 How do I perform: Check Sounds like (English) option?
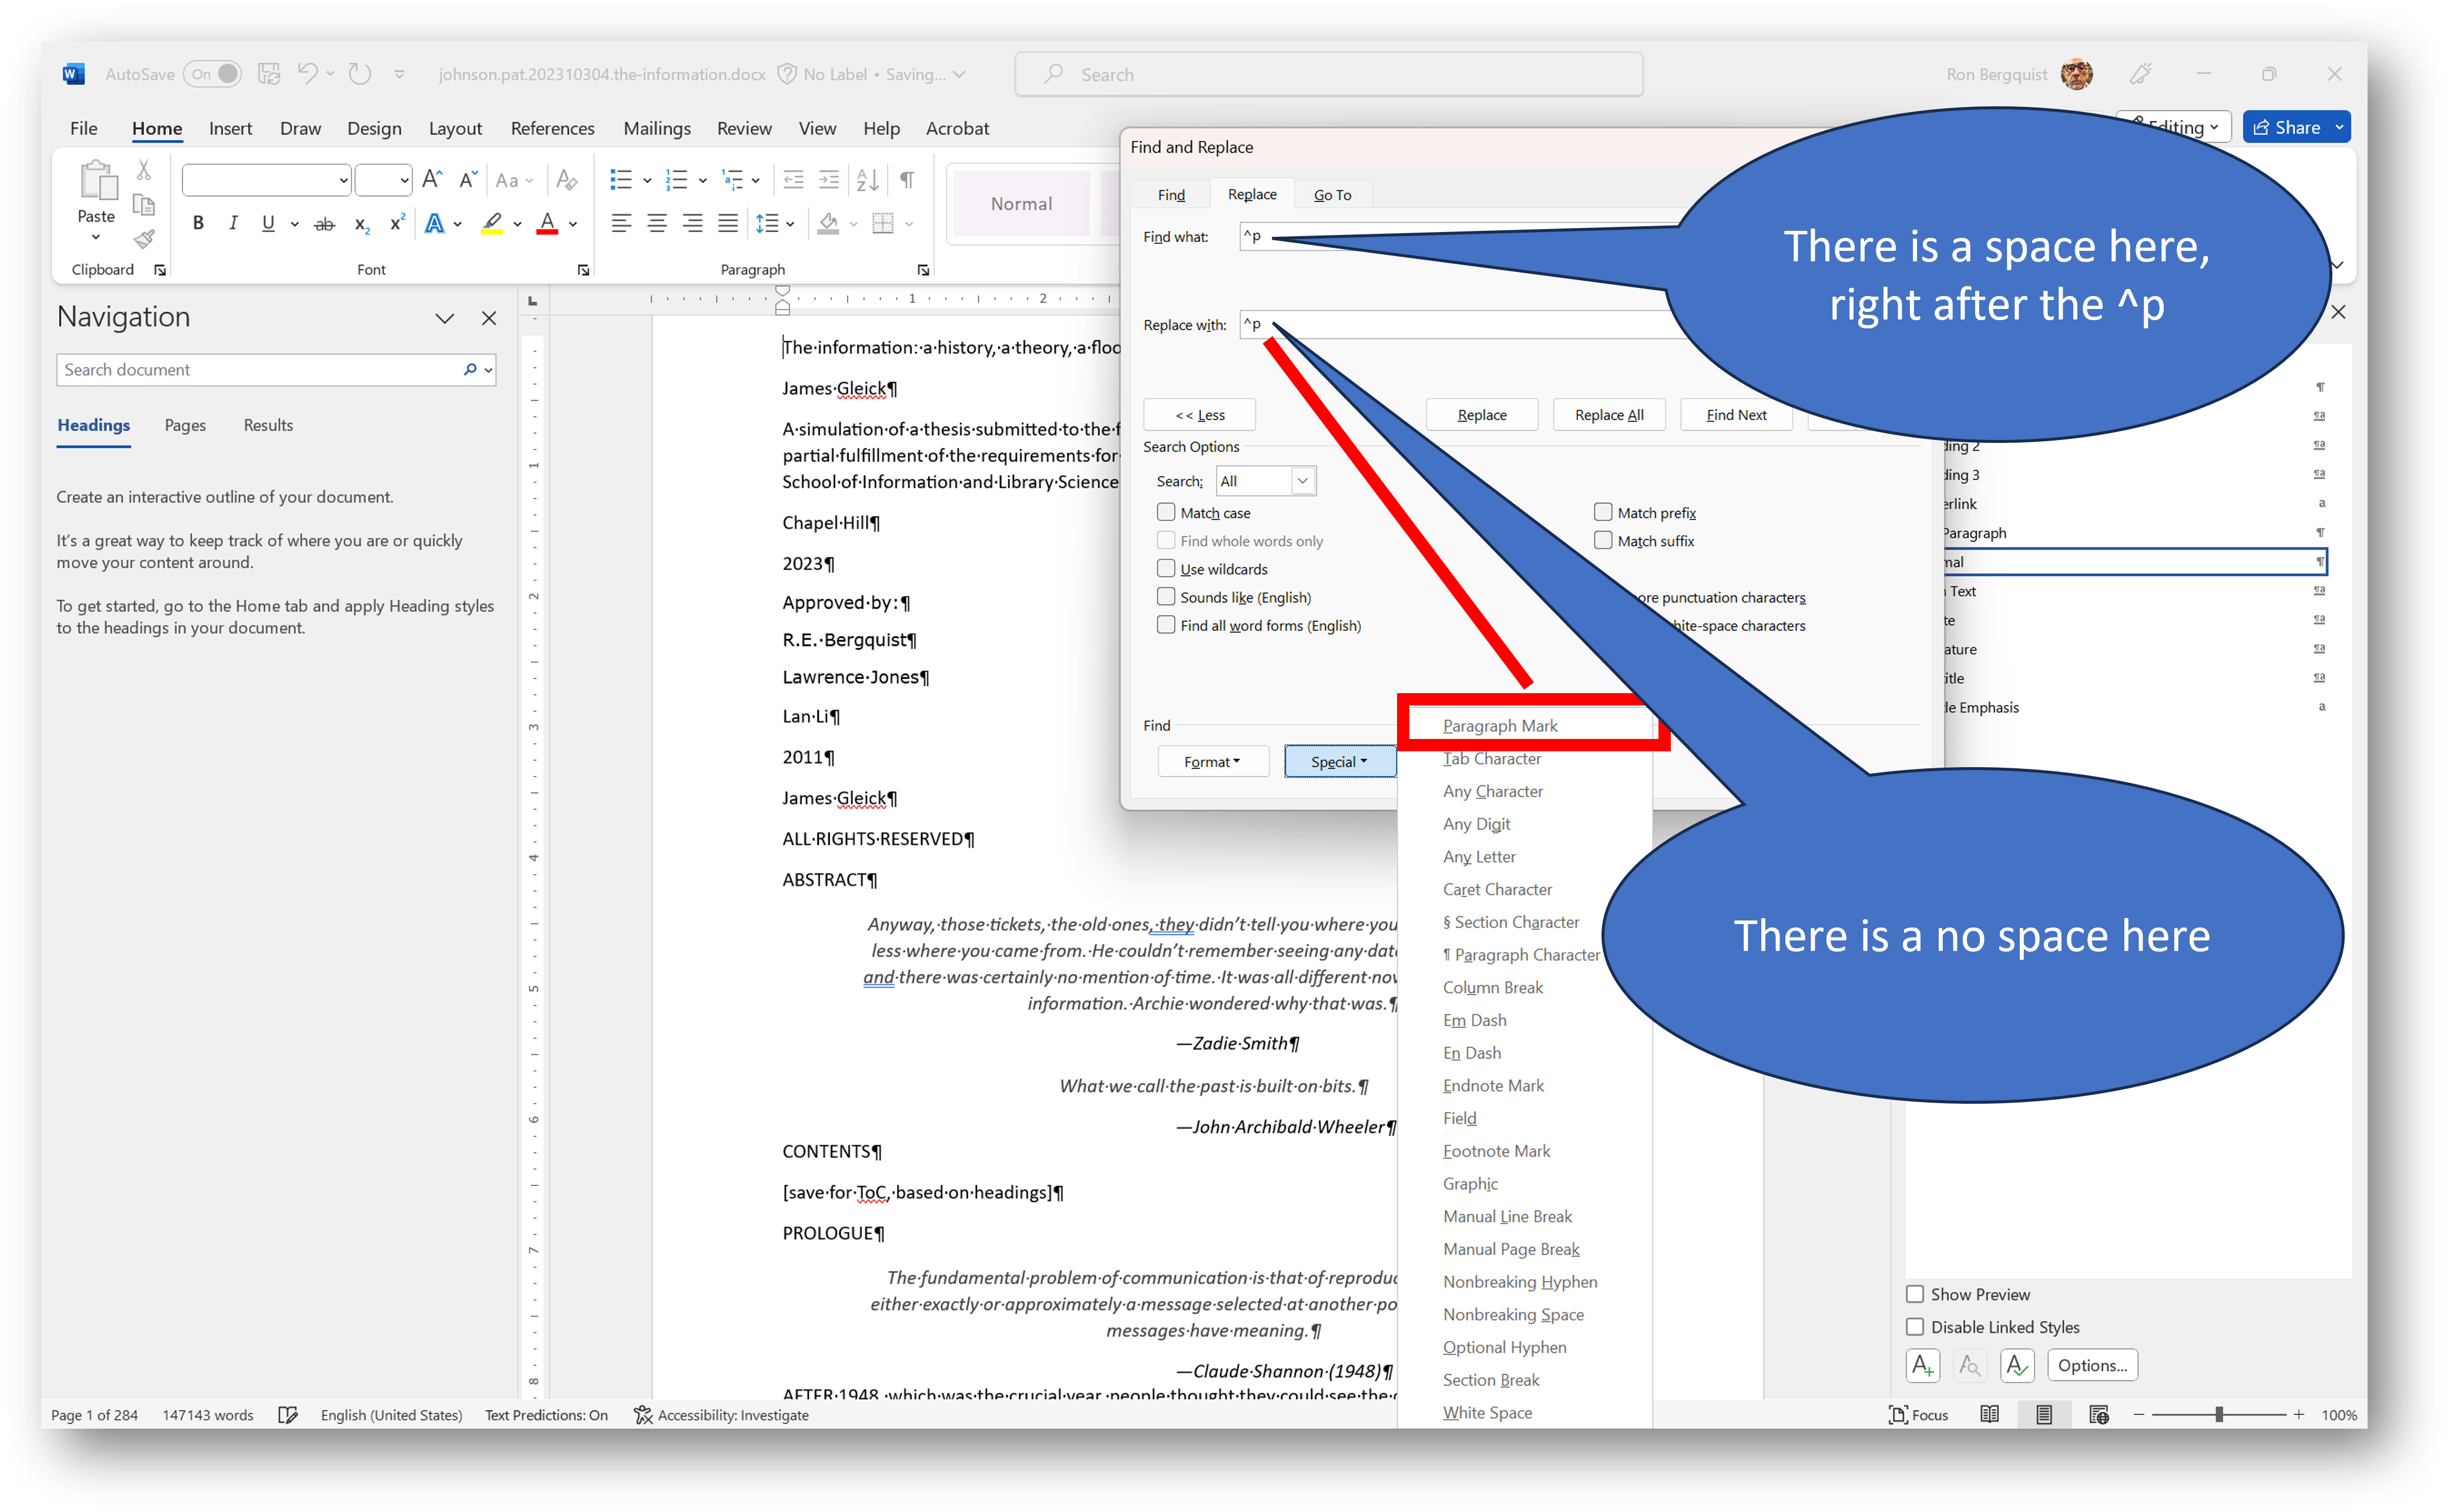click(1166, 596)
